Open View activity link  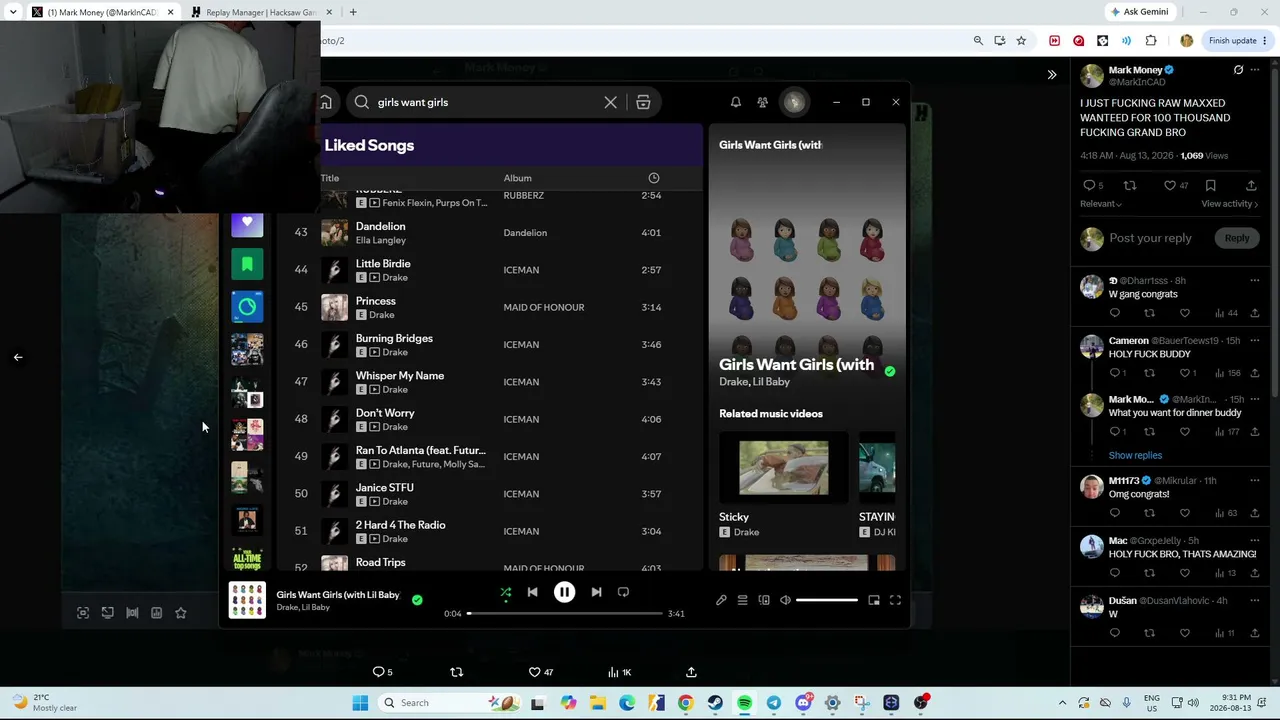[1229, 204]
